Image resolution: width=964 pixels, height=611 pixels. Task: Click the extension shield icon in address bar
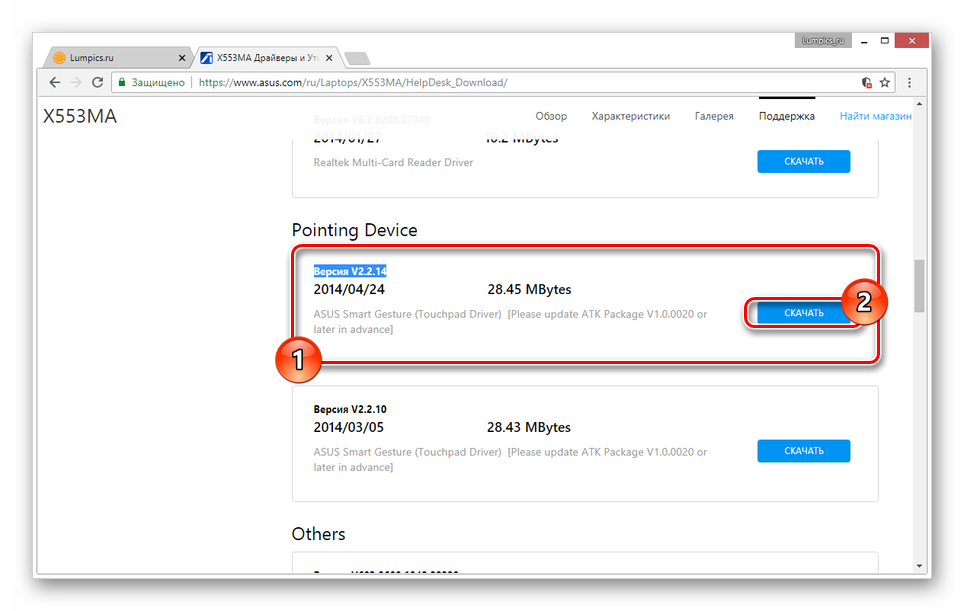tap(867, 82)
